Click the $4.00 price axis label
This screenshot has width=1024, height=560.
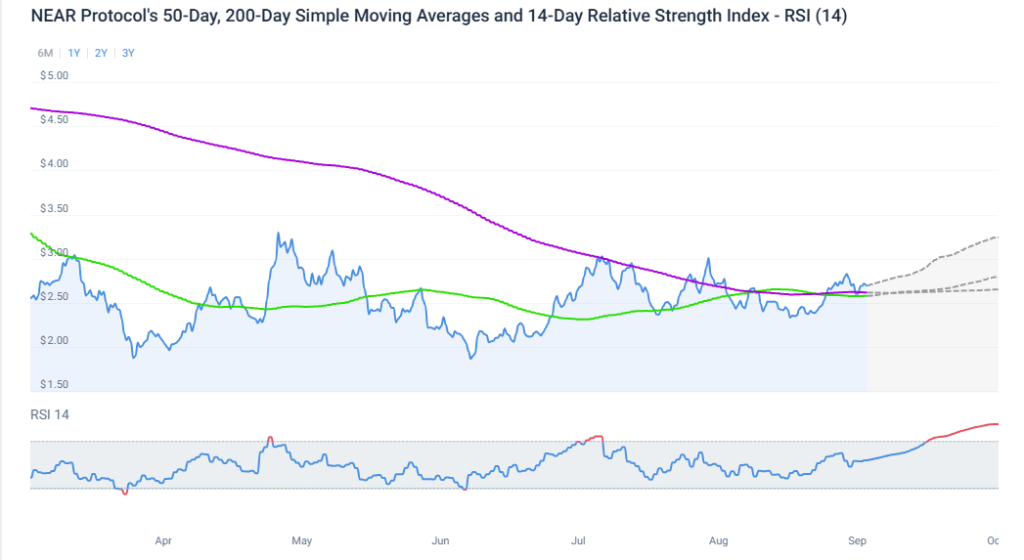pos(54,164)
